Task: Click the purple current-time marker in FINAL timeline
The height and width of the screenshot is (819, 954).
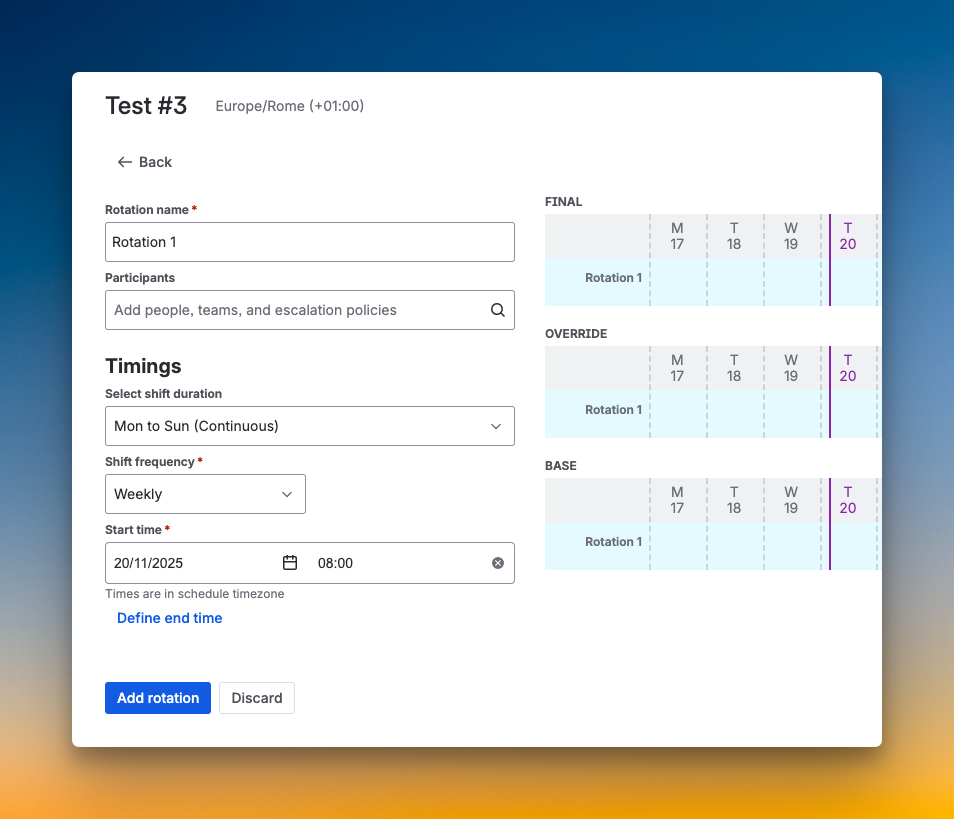Action: coord(829,260)
